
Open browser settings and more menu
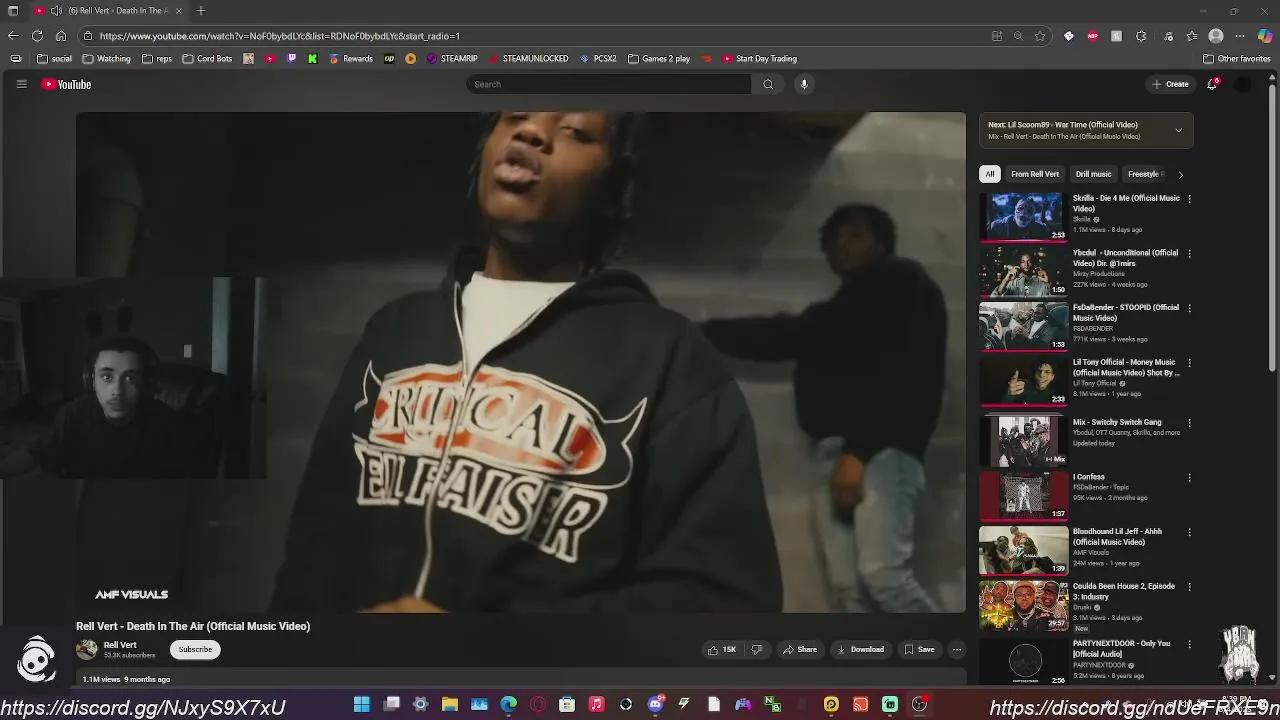pyautogui.click(x=1241, y=36)
